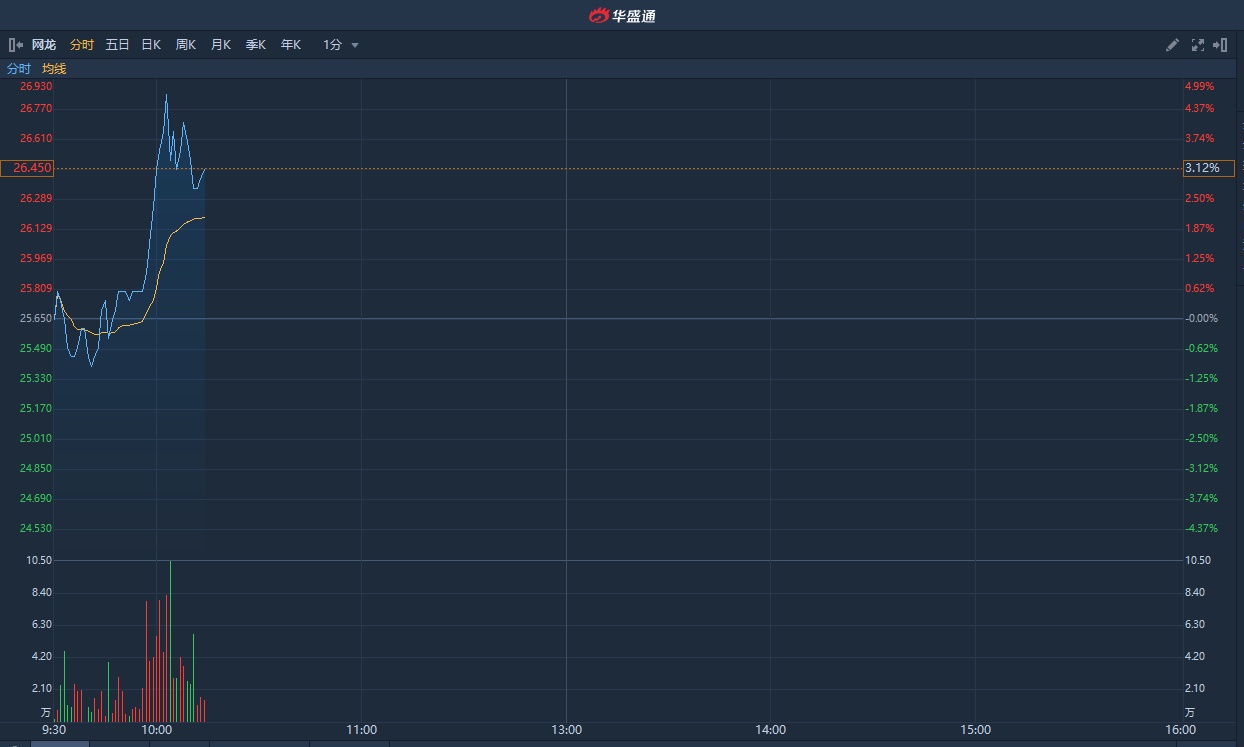Image resolution: width=1244 pixels, height=747 pixels.
Task: Click the fullscreen expand chart icon
Action: click(1198, 45)
